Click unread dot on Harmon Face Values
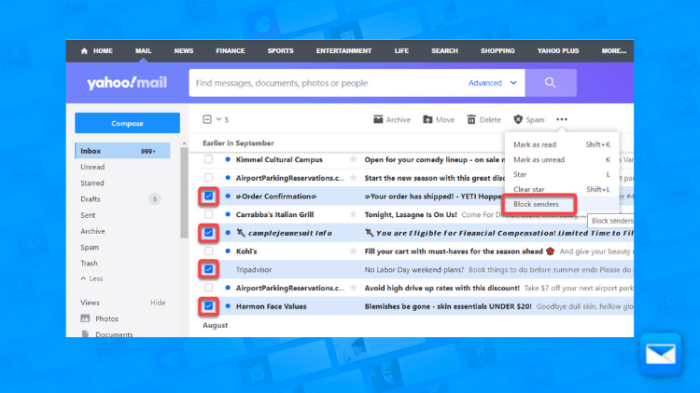The height and width of the screenshot is (393, 700). pyautogui.click(x=228, y=306)
